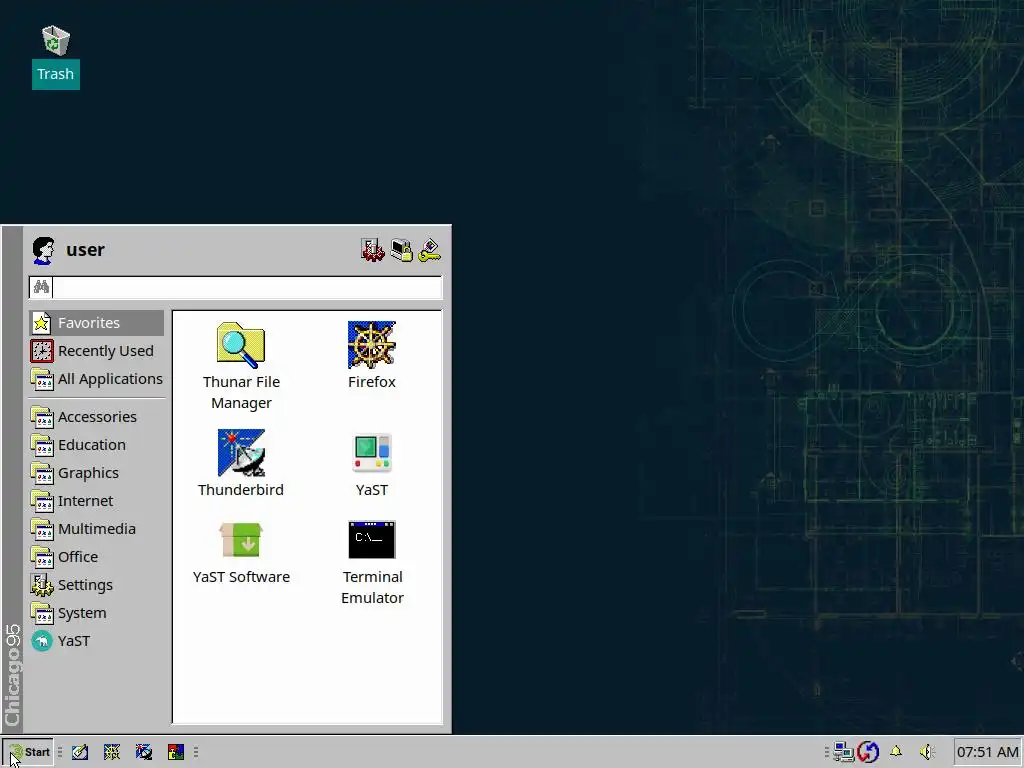Open the Education category
The image size is (1024, 768).
(96, 445)
